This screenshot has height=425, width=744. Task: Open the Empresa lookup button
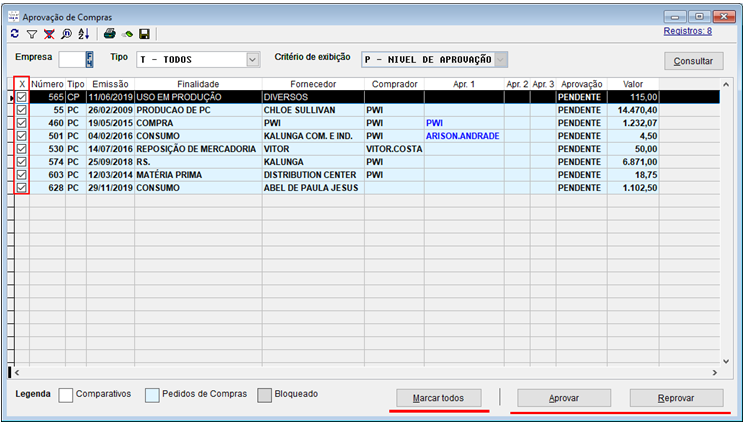point(90,60)
